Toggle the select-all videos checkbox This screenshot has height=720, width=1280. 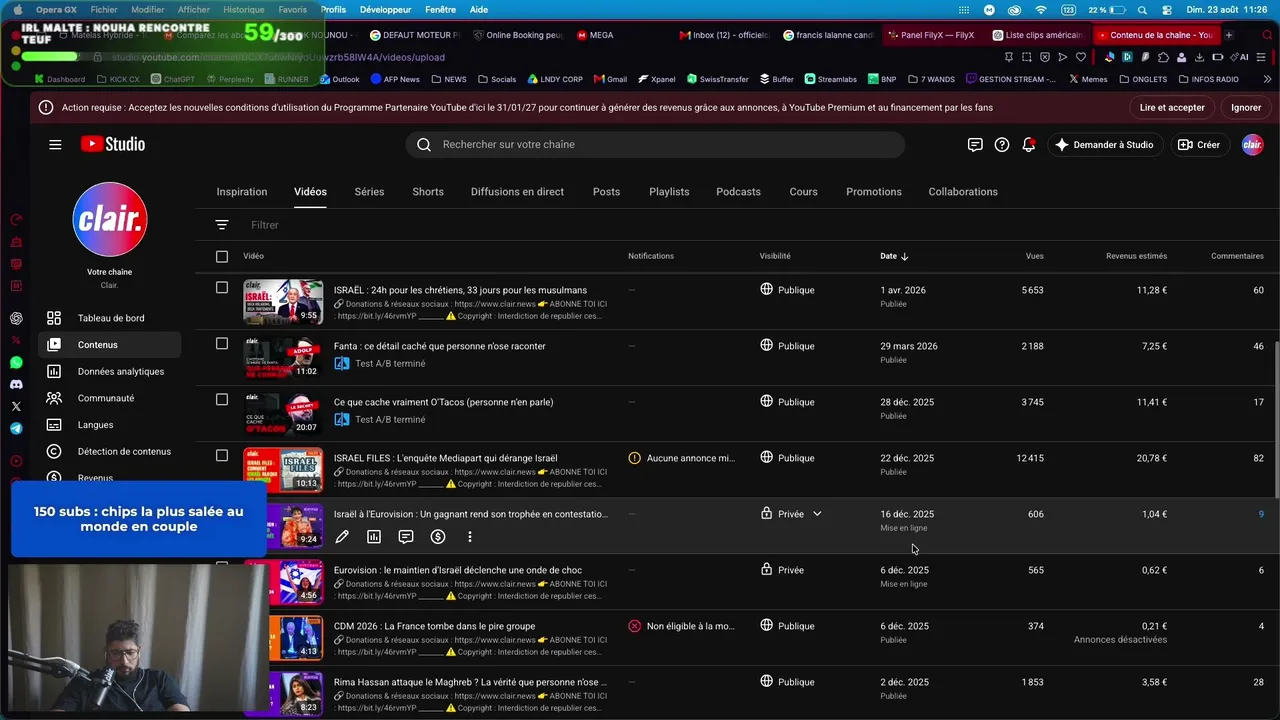click(222, 257)
